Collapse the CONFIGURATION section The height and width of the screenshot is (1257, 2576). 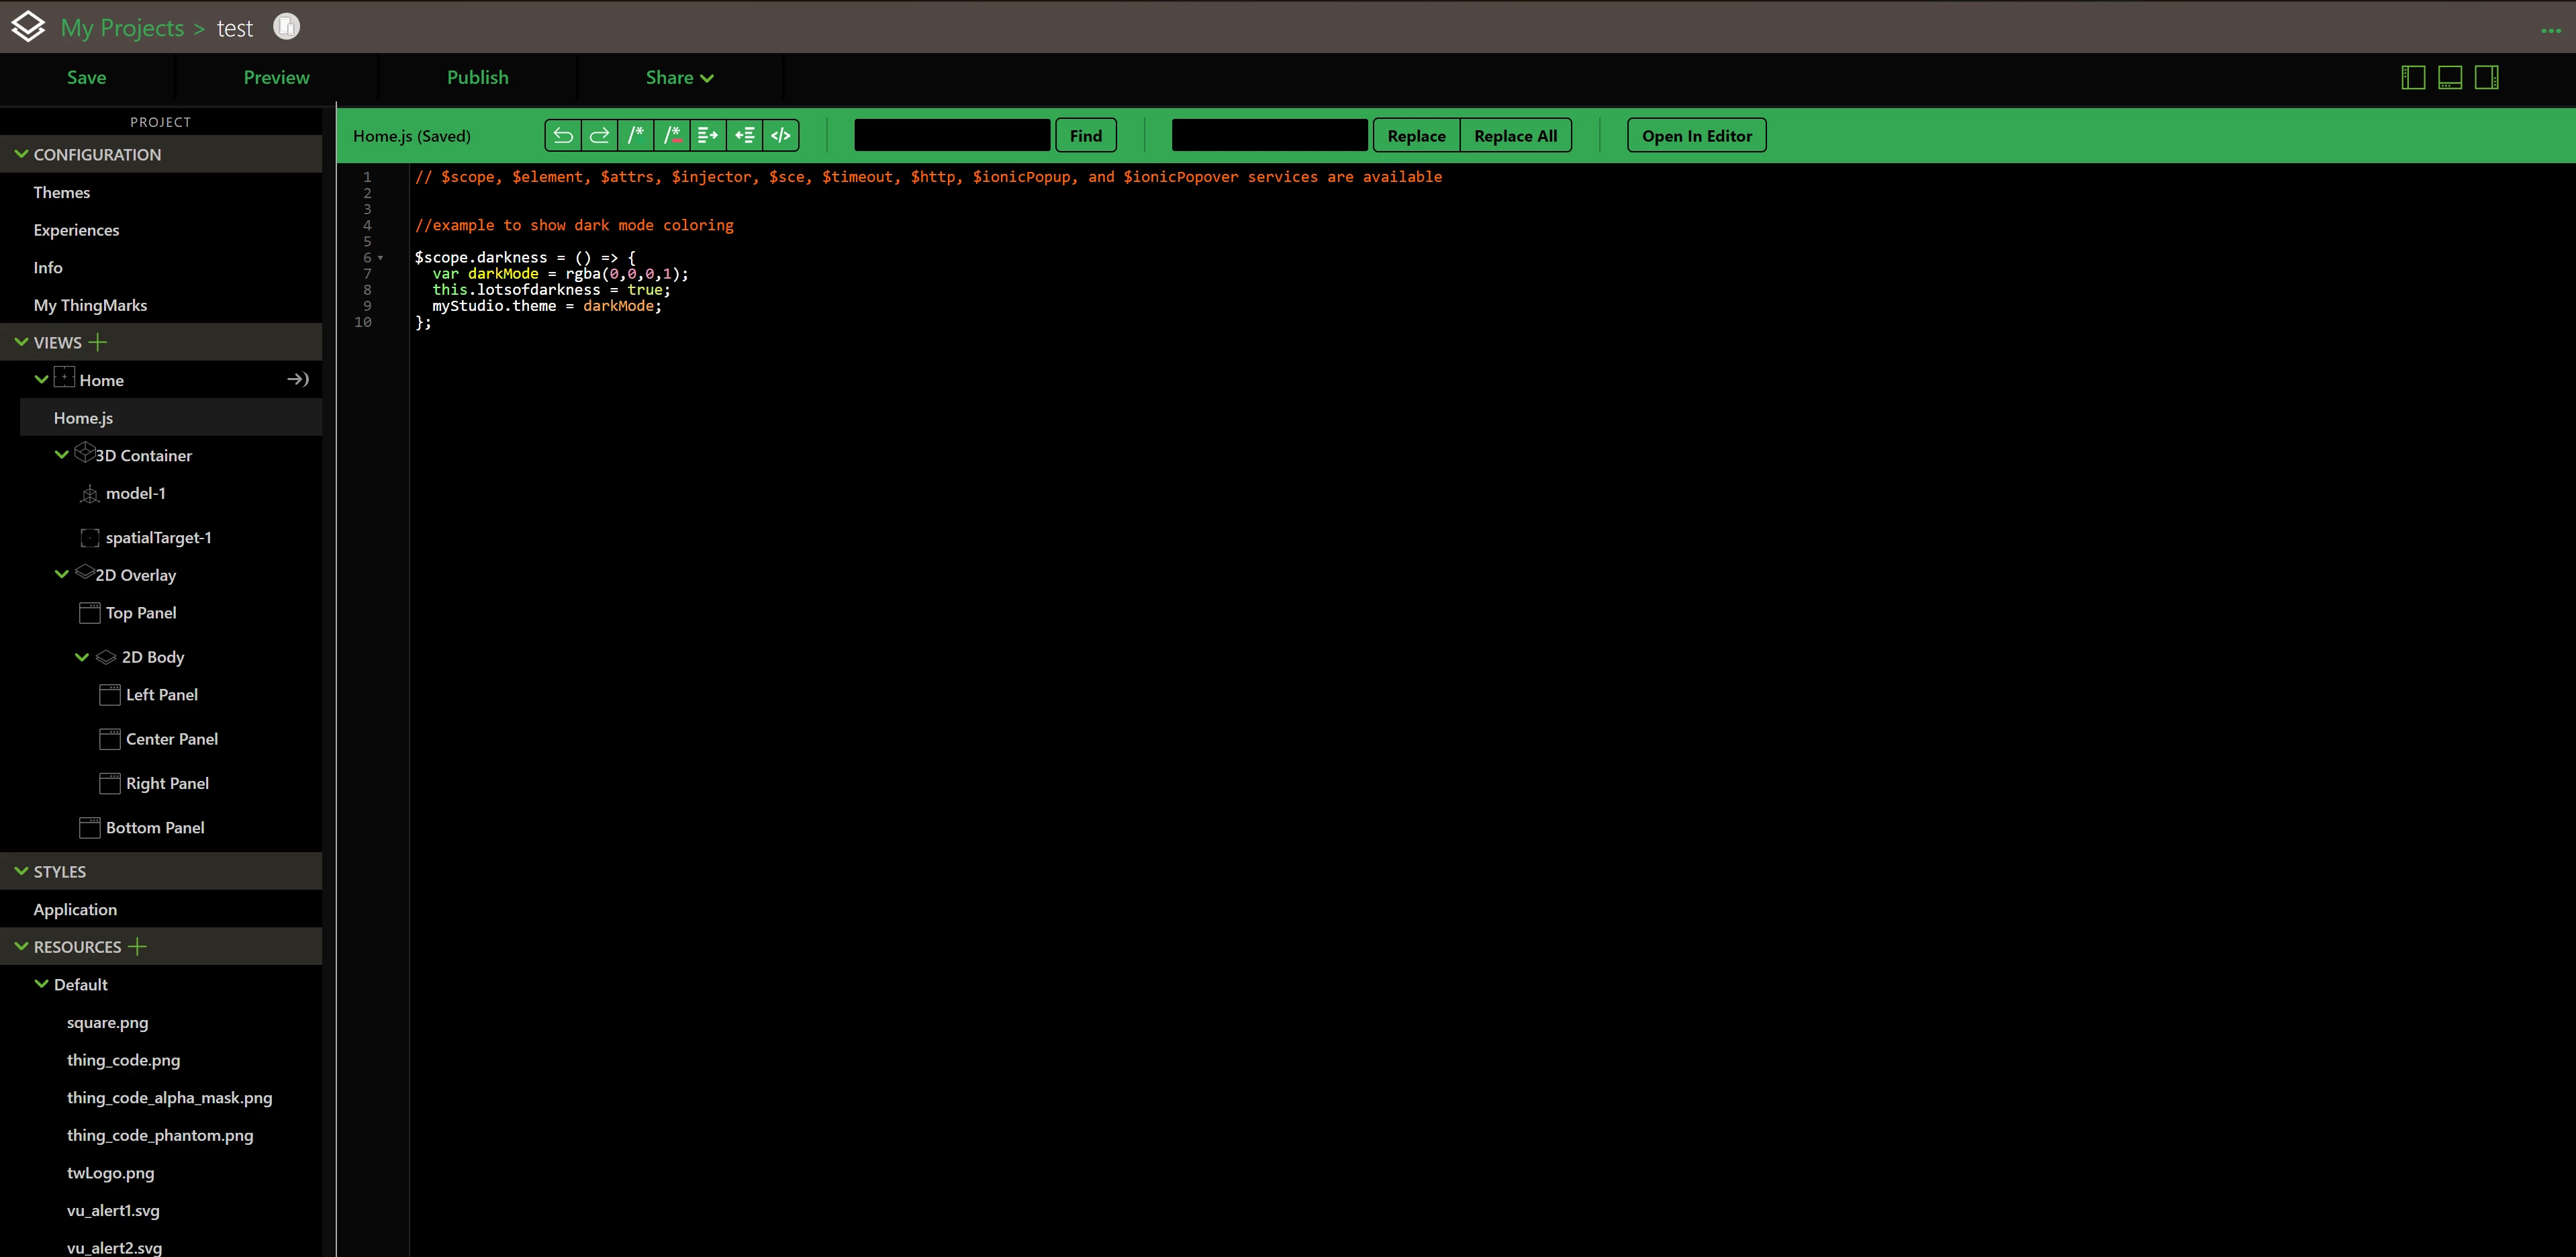pyautogui.click(x=21, y=154)
